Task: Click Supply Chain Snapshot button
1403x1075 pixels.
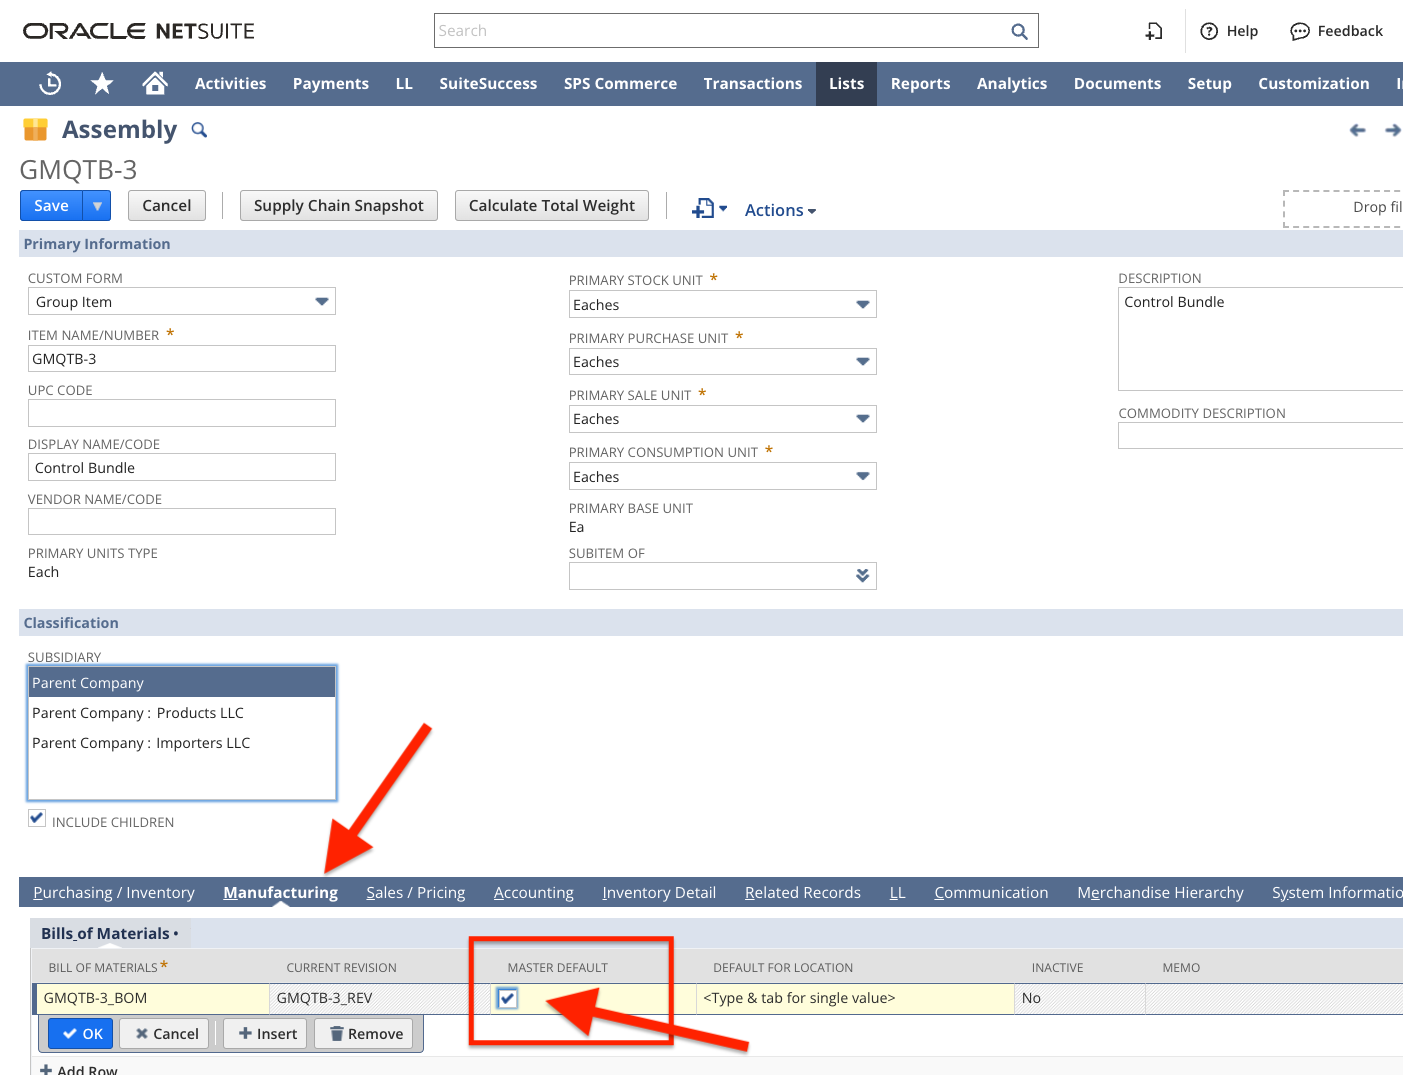Action: (339, 206)
